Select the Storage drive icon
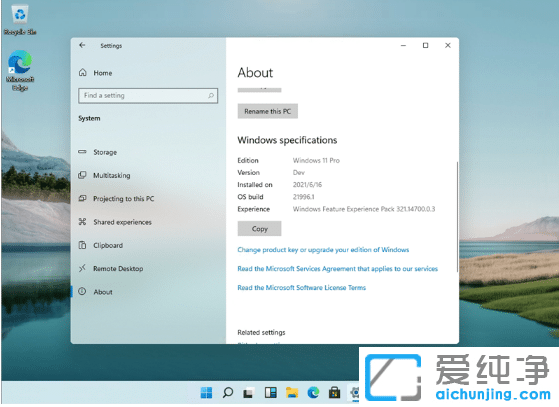559x407 pixels. [82, 152]
